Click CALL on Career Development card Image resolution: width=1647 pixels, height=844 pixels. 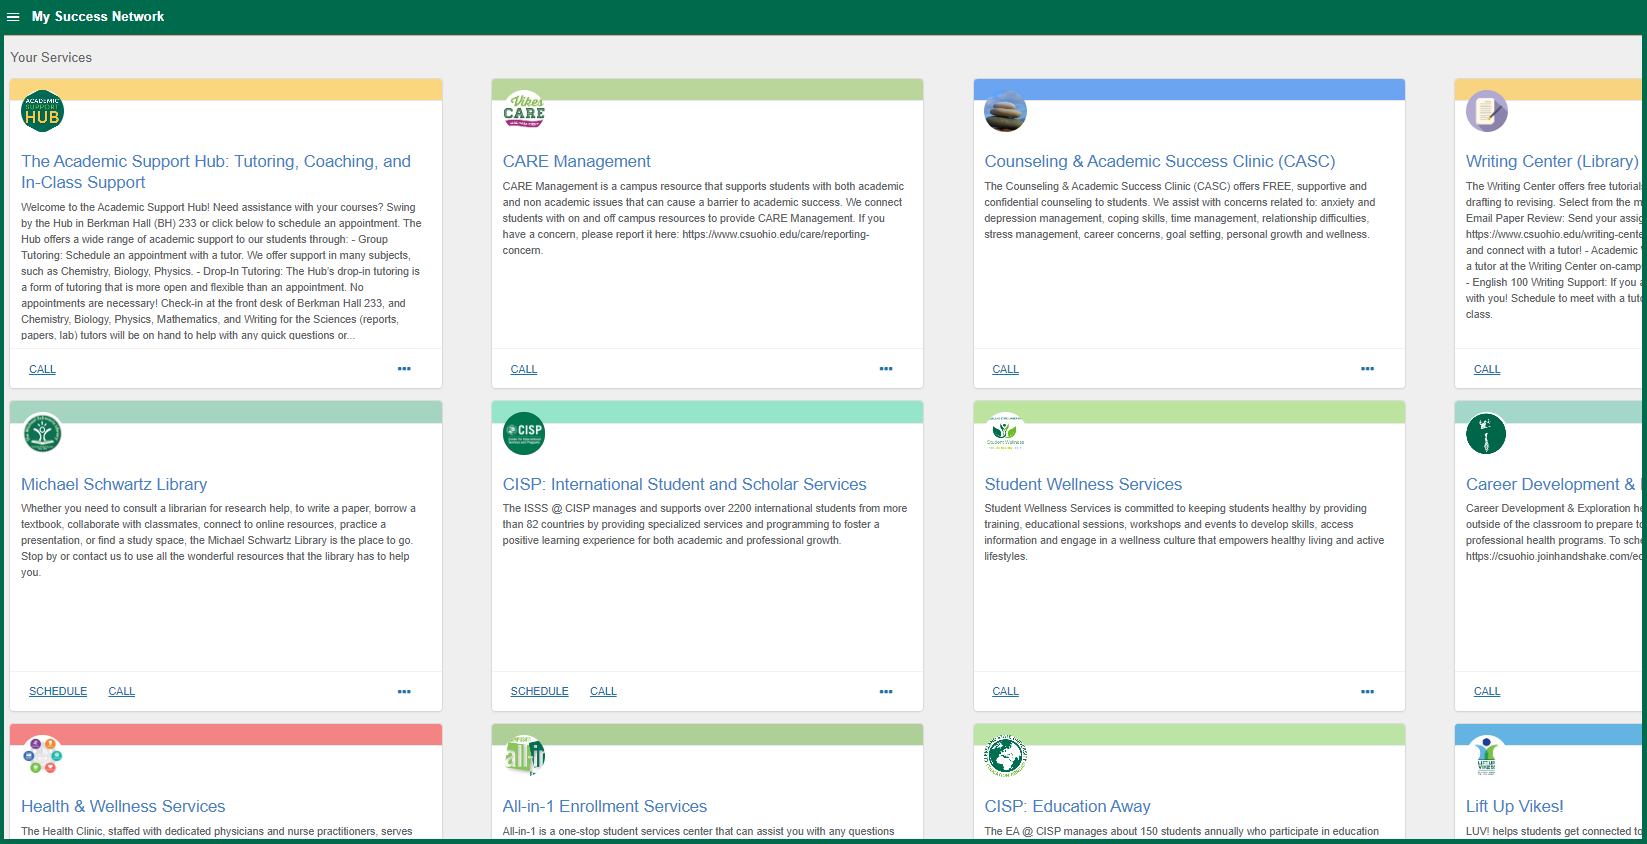click(x=1487, y=691)
